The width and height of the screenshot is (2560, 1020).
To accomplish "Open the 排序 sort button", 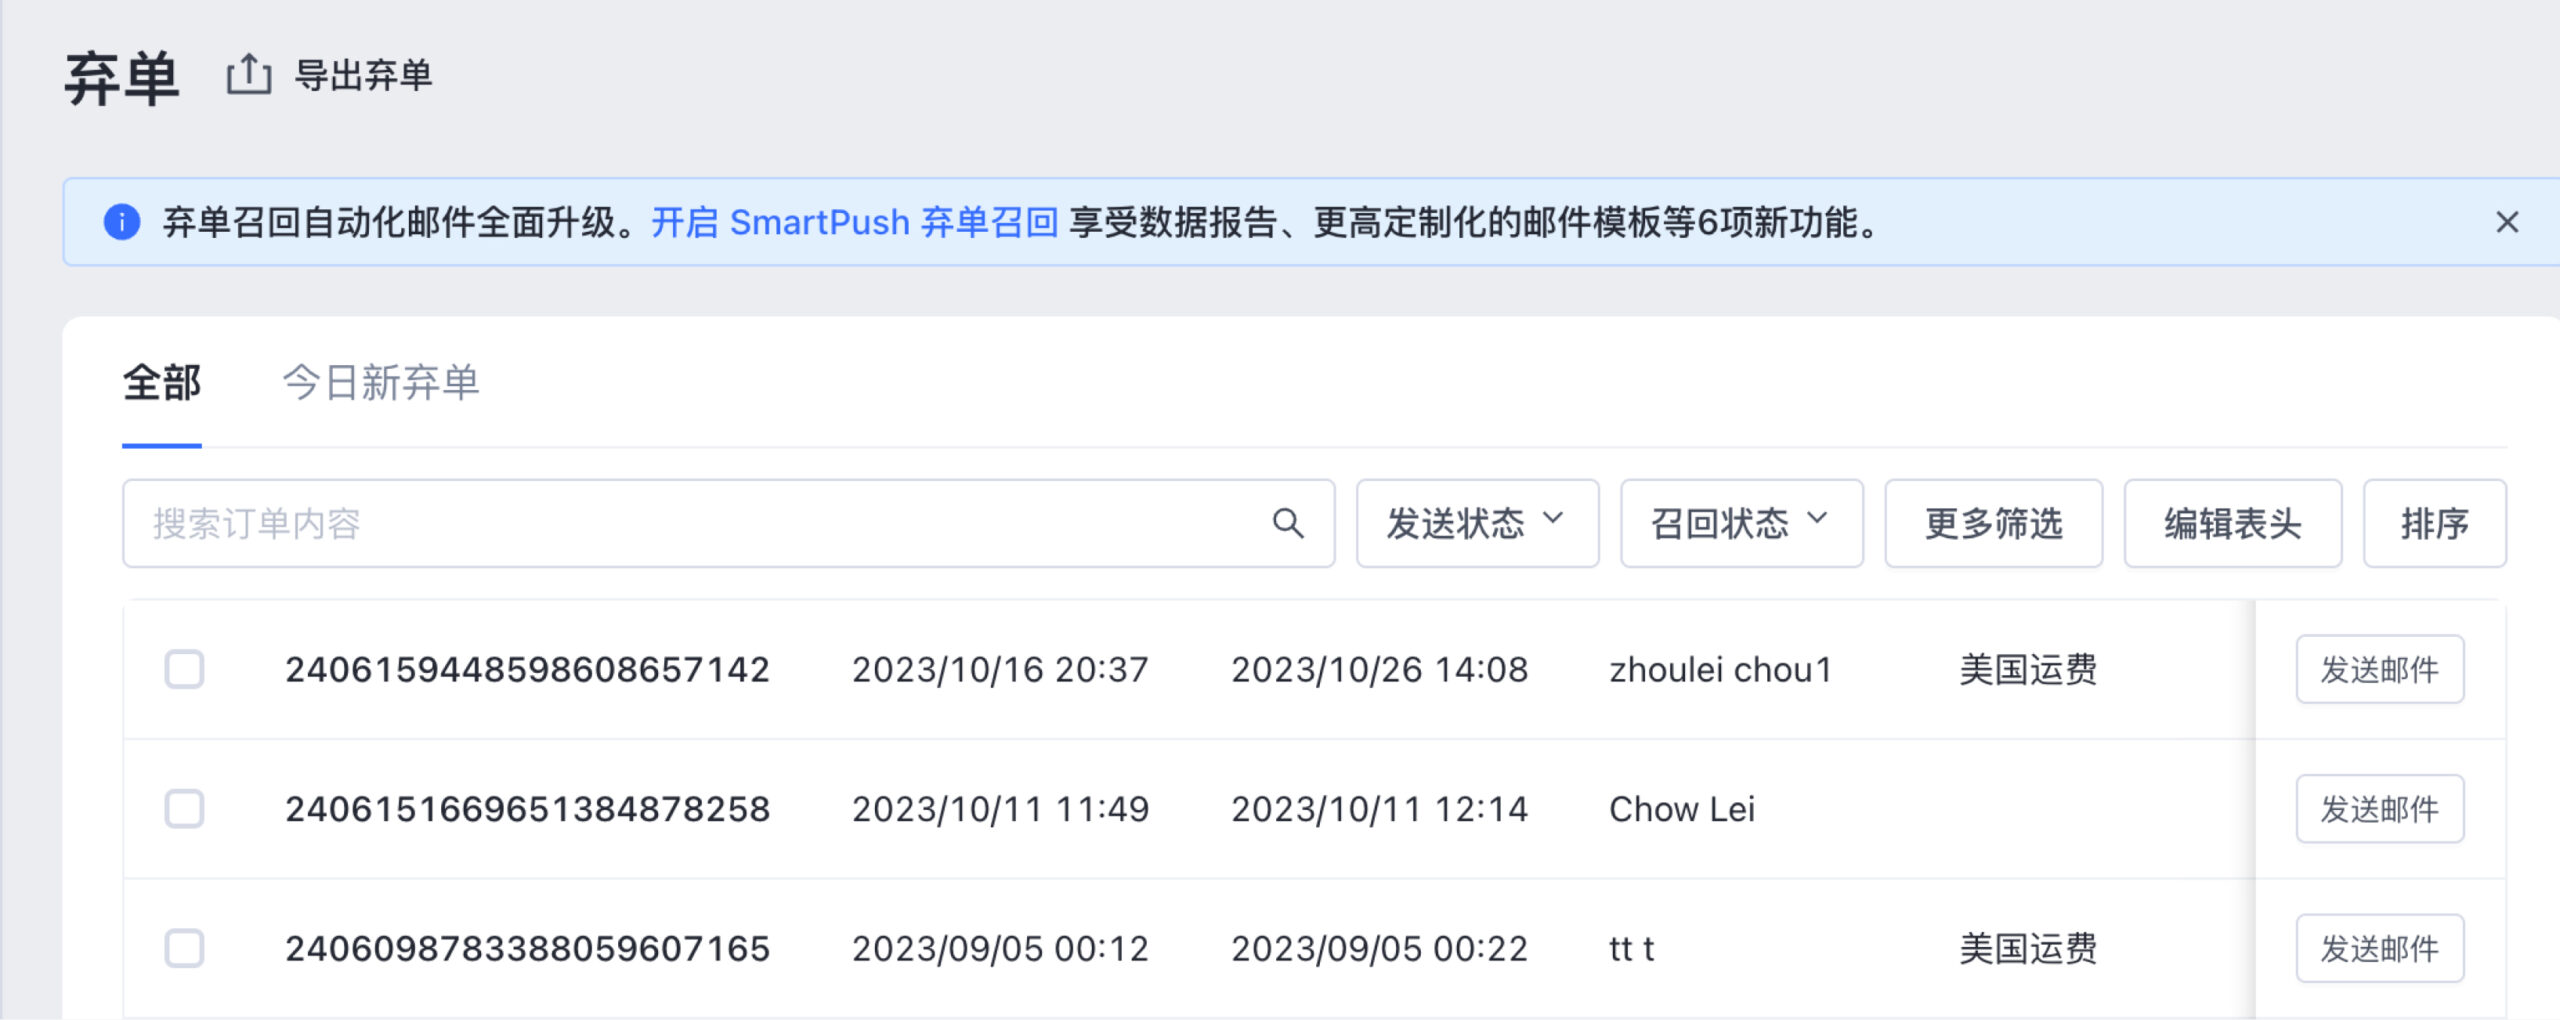I will click(2434, 523).
